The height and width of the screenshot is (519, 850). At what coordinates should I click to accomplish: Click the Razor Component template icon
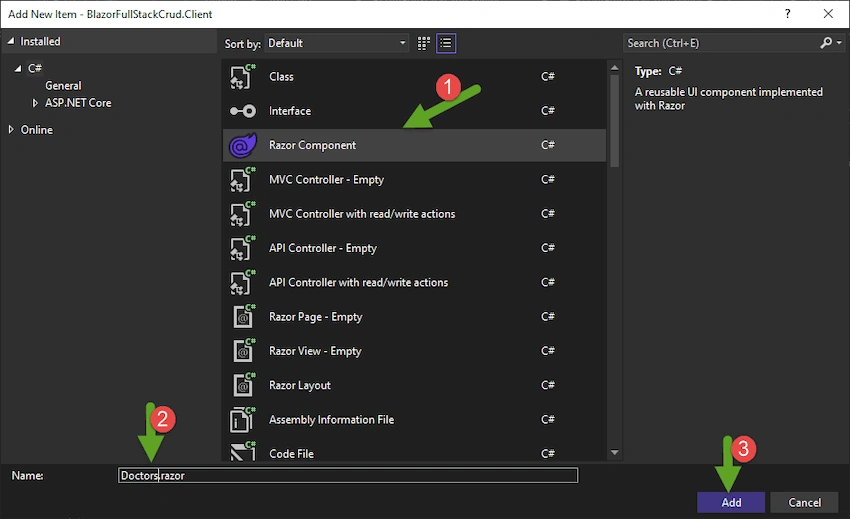point(242,145)
